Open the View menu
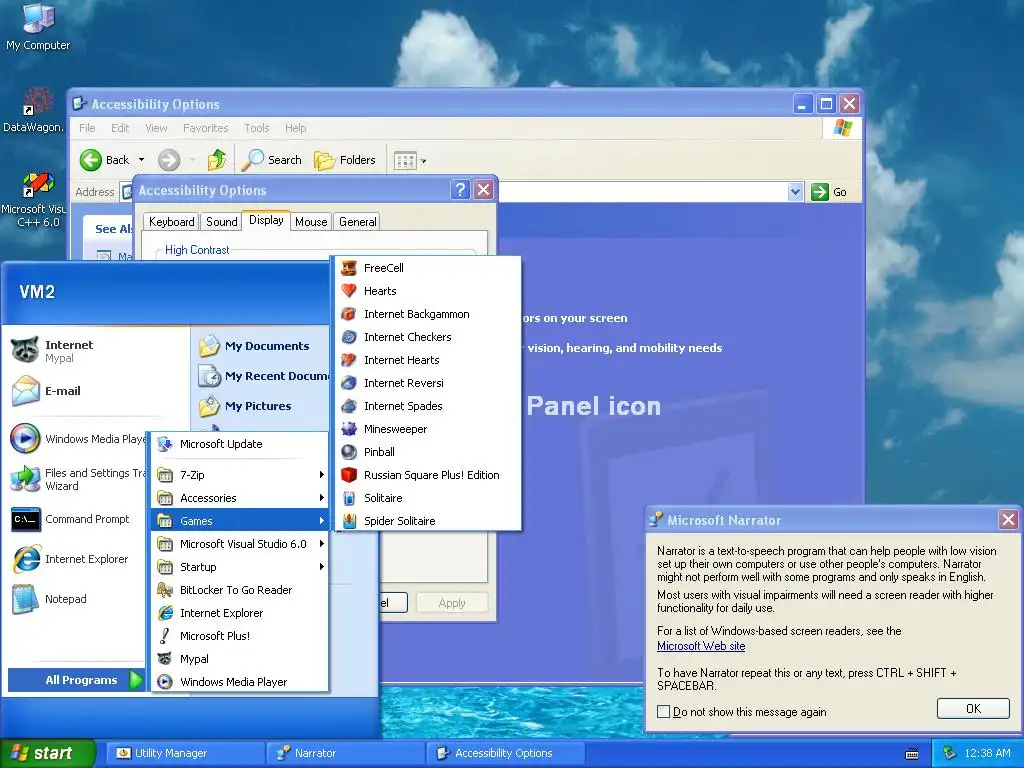1024x768 pixels. tap(156, 128)
